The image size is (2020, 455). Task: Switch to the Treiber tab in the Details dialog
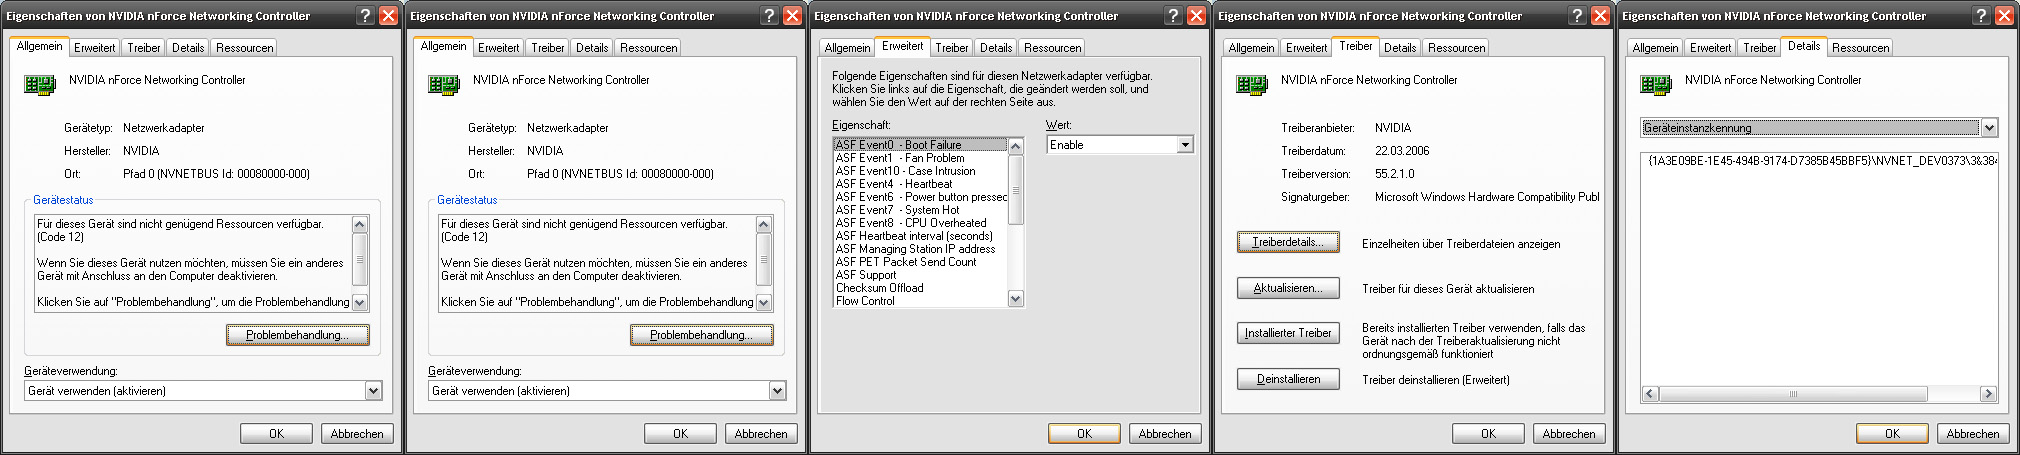(x=1759, y=48)
